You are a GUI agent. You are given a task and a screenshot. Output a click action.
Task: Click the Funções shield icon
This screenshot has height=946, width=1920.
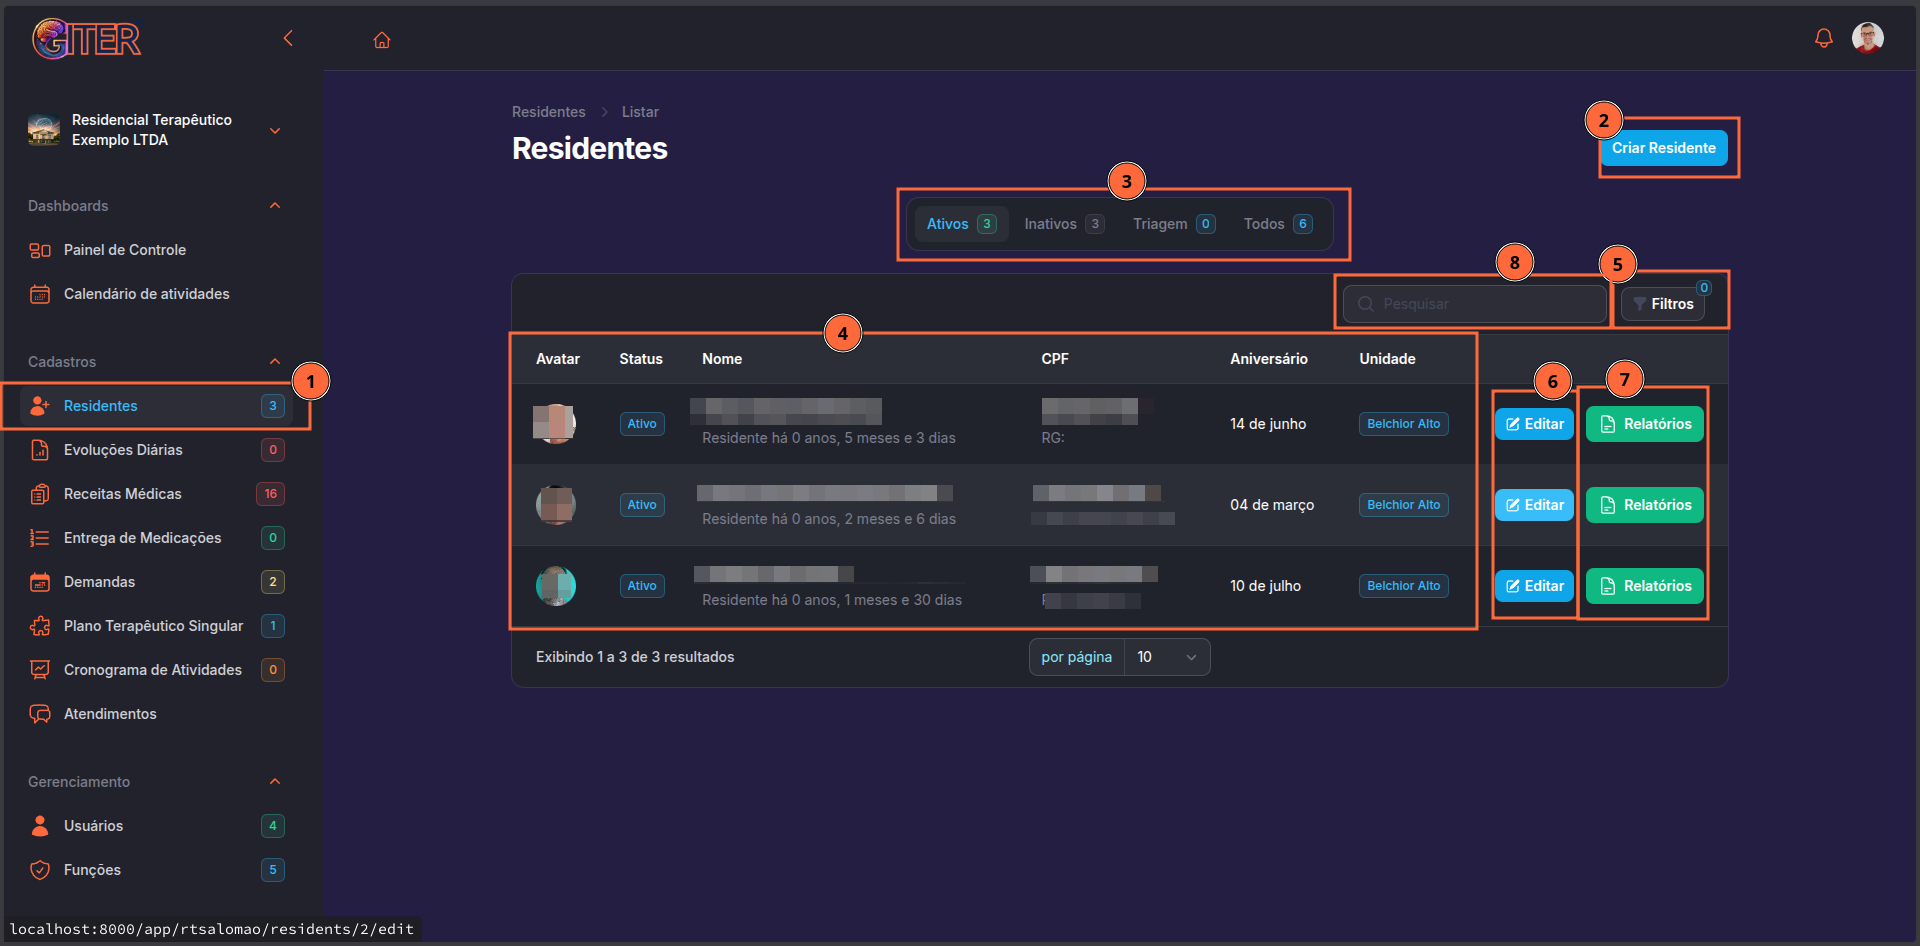[x=40, y=870]
